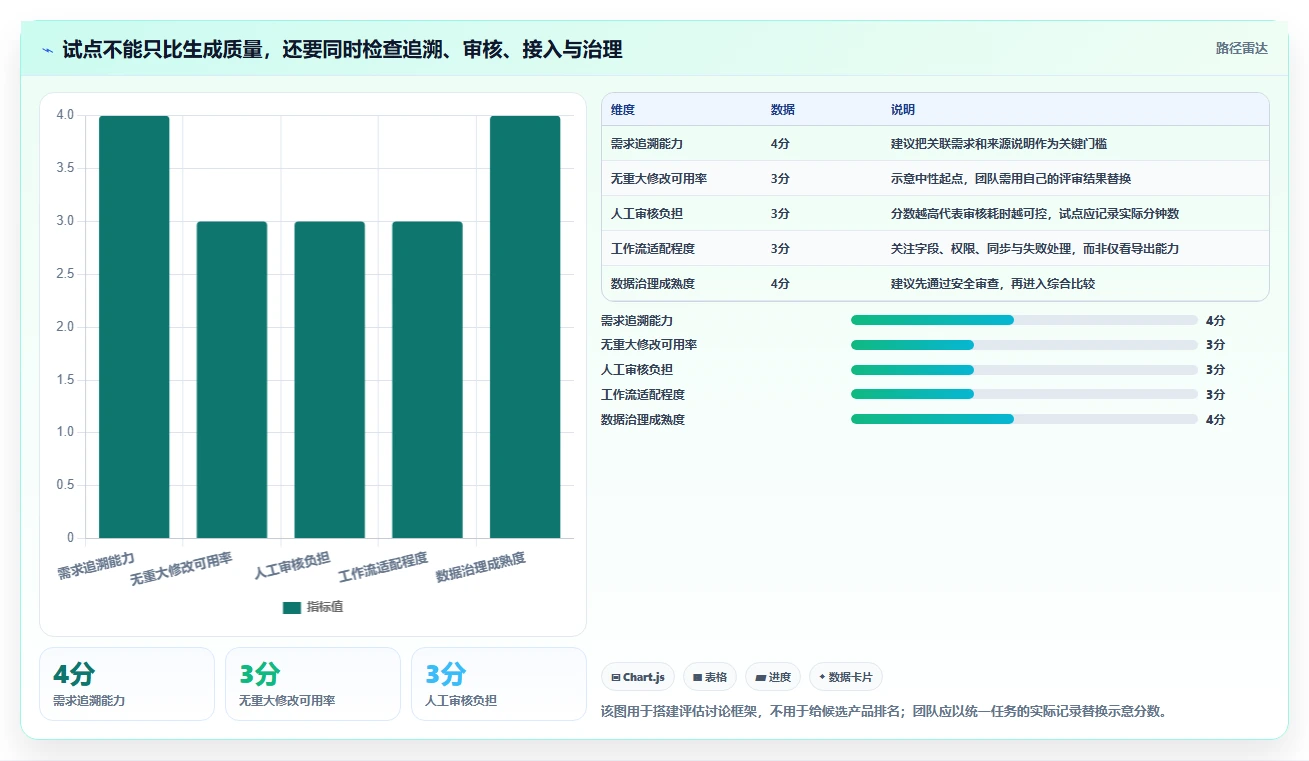This screenshot has height=761, width=1309.
Task: Click the 人工审核负担 label left of its progress bar
Action: [x=637, y=370]
